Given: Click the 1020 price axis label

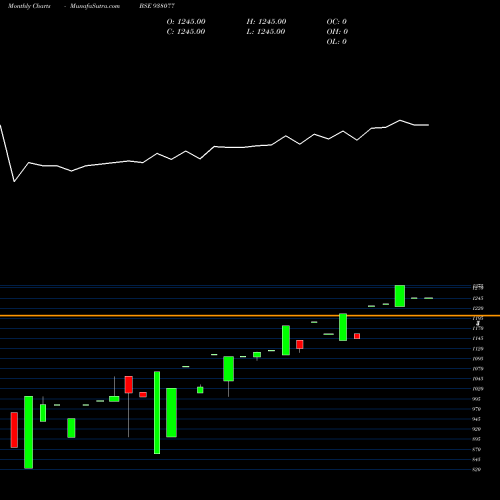Looking at the screenshot, I should (x=478, y=389).
